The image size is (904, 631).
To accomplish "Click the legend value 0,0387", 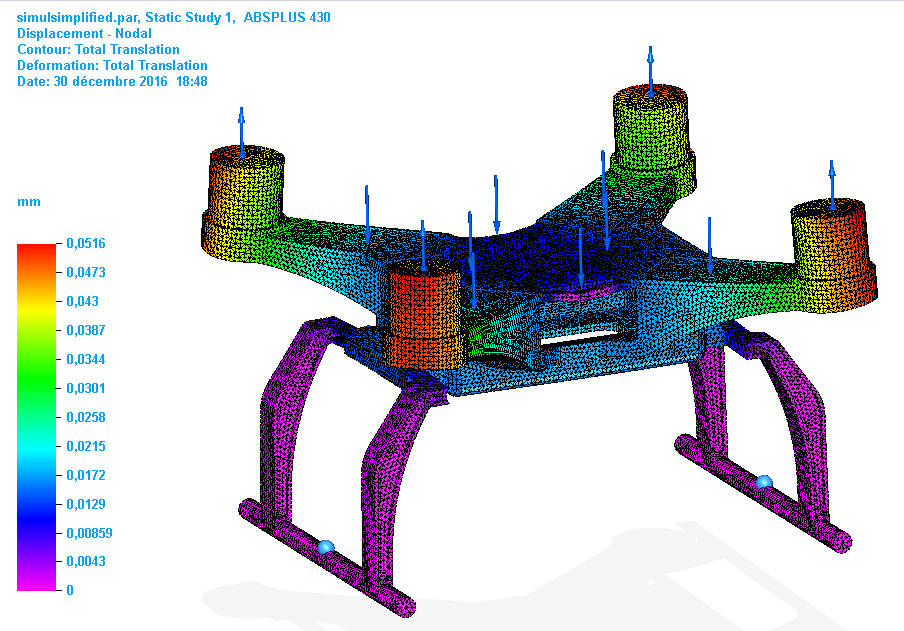I will point(86,330).
